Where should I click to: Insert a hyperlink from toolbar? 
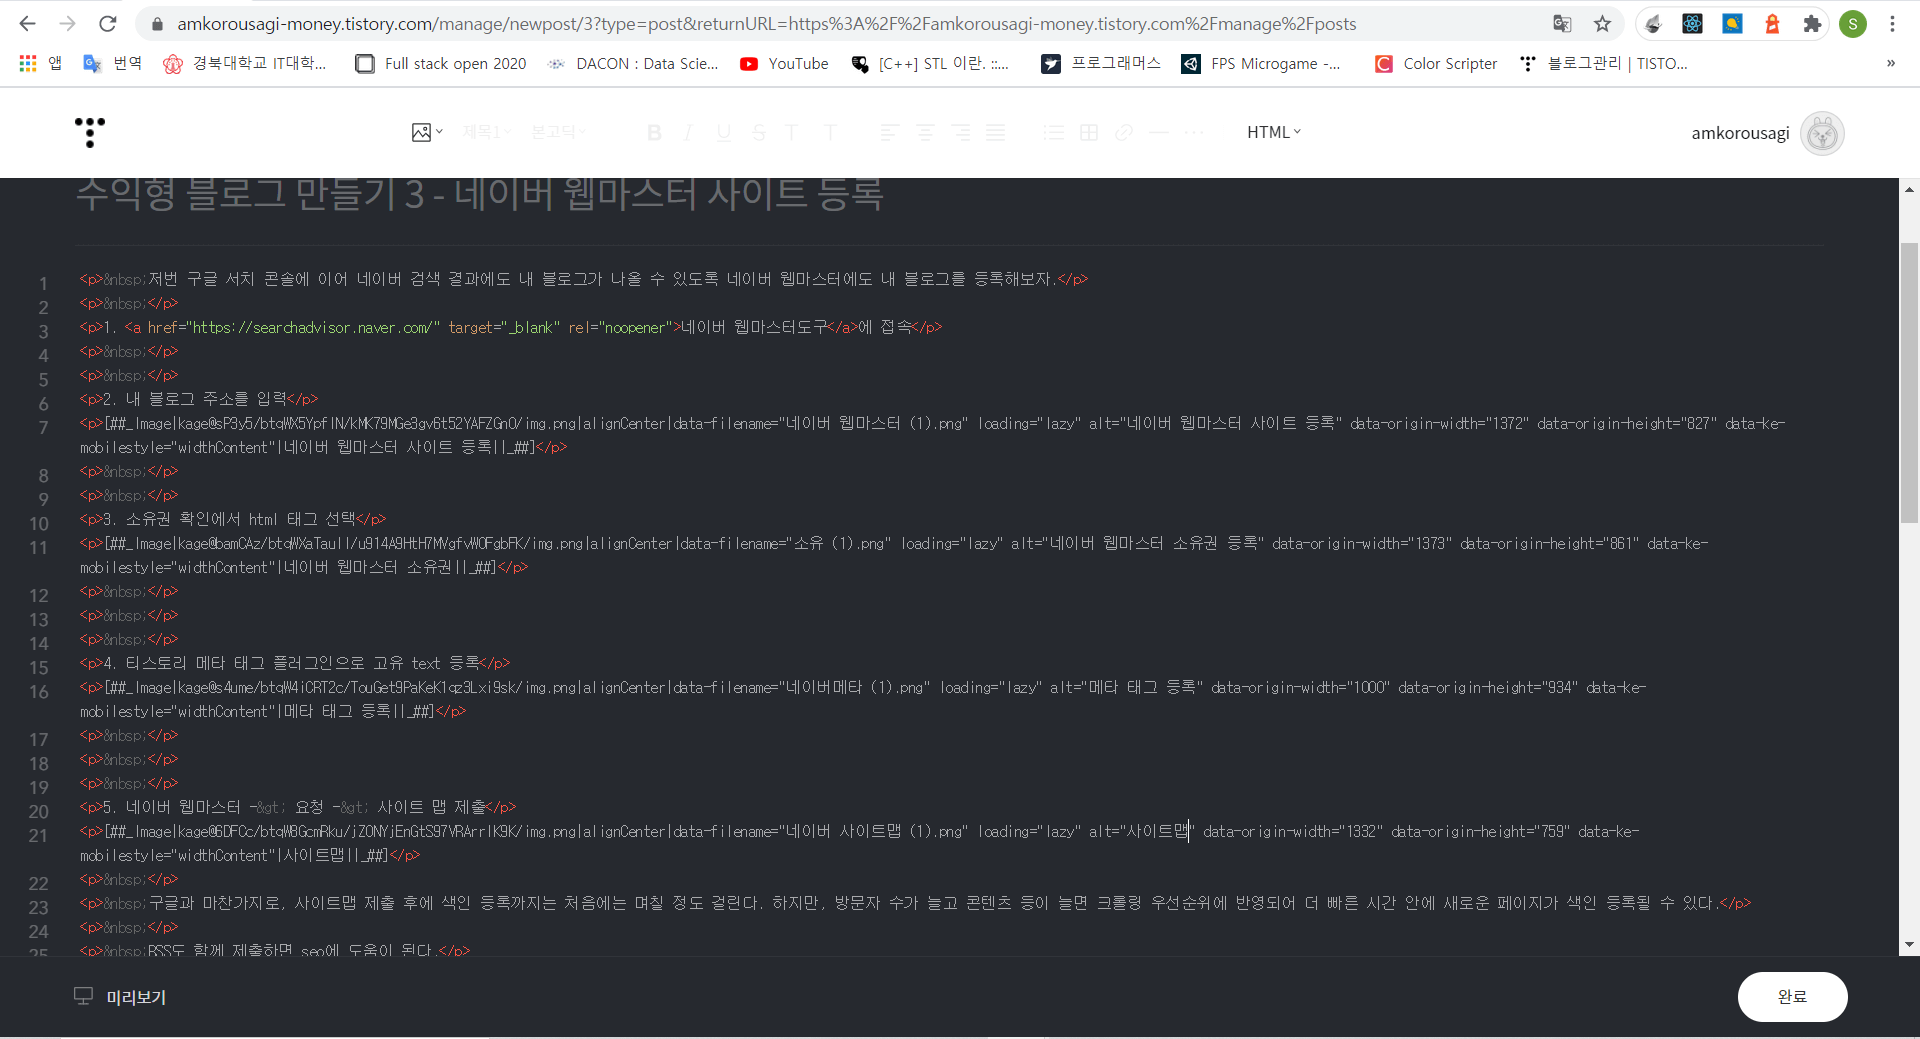(x=1124, y=132)
